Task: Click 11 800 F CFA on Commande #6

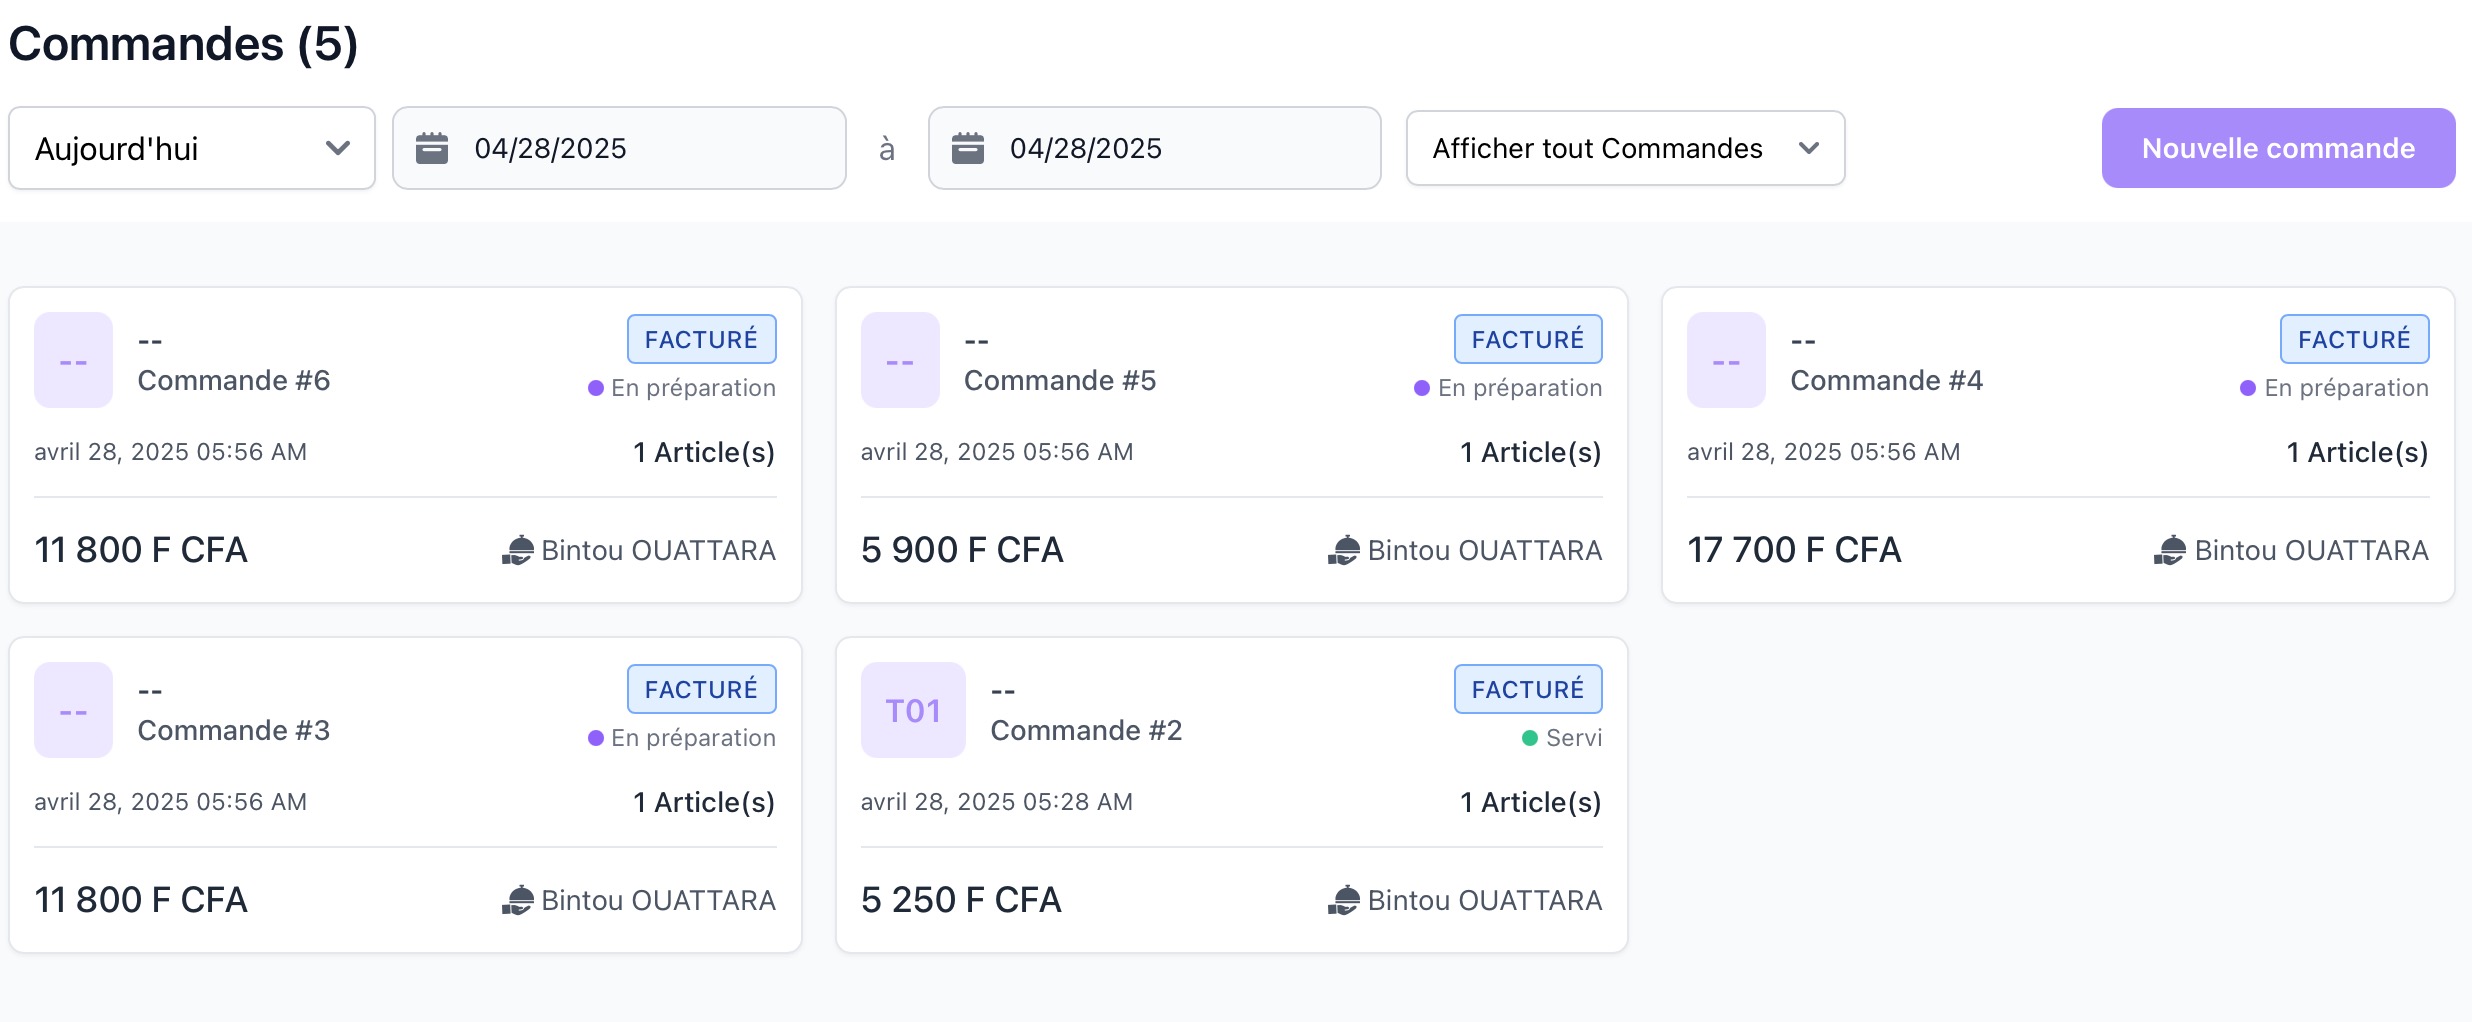Action: tap(141, 550)
